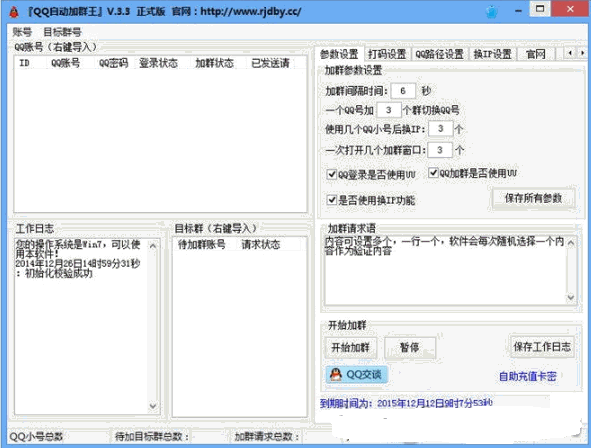The image size is (591, 448).
Task: Click QQ小号总数 in status bar
Action: (x=36, y=437)
